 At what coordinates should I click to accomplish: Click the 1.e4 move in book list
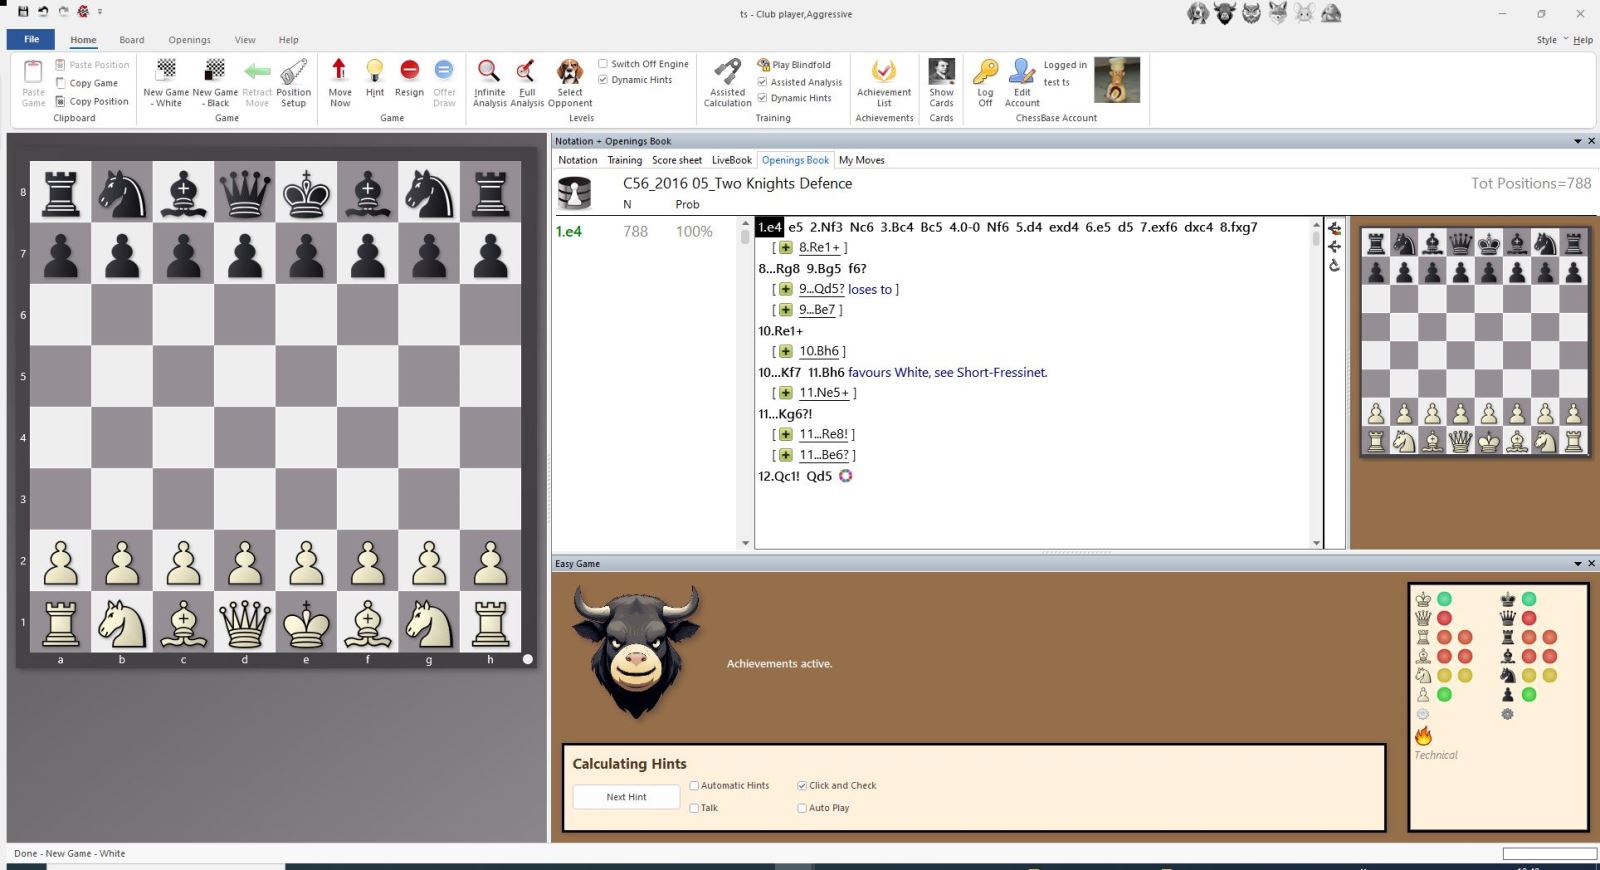click(568, 232)
